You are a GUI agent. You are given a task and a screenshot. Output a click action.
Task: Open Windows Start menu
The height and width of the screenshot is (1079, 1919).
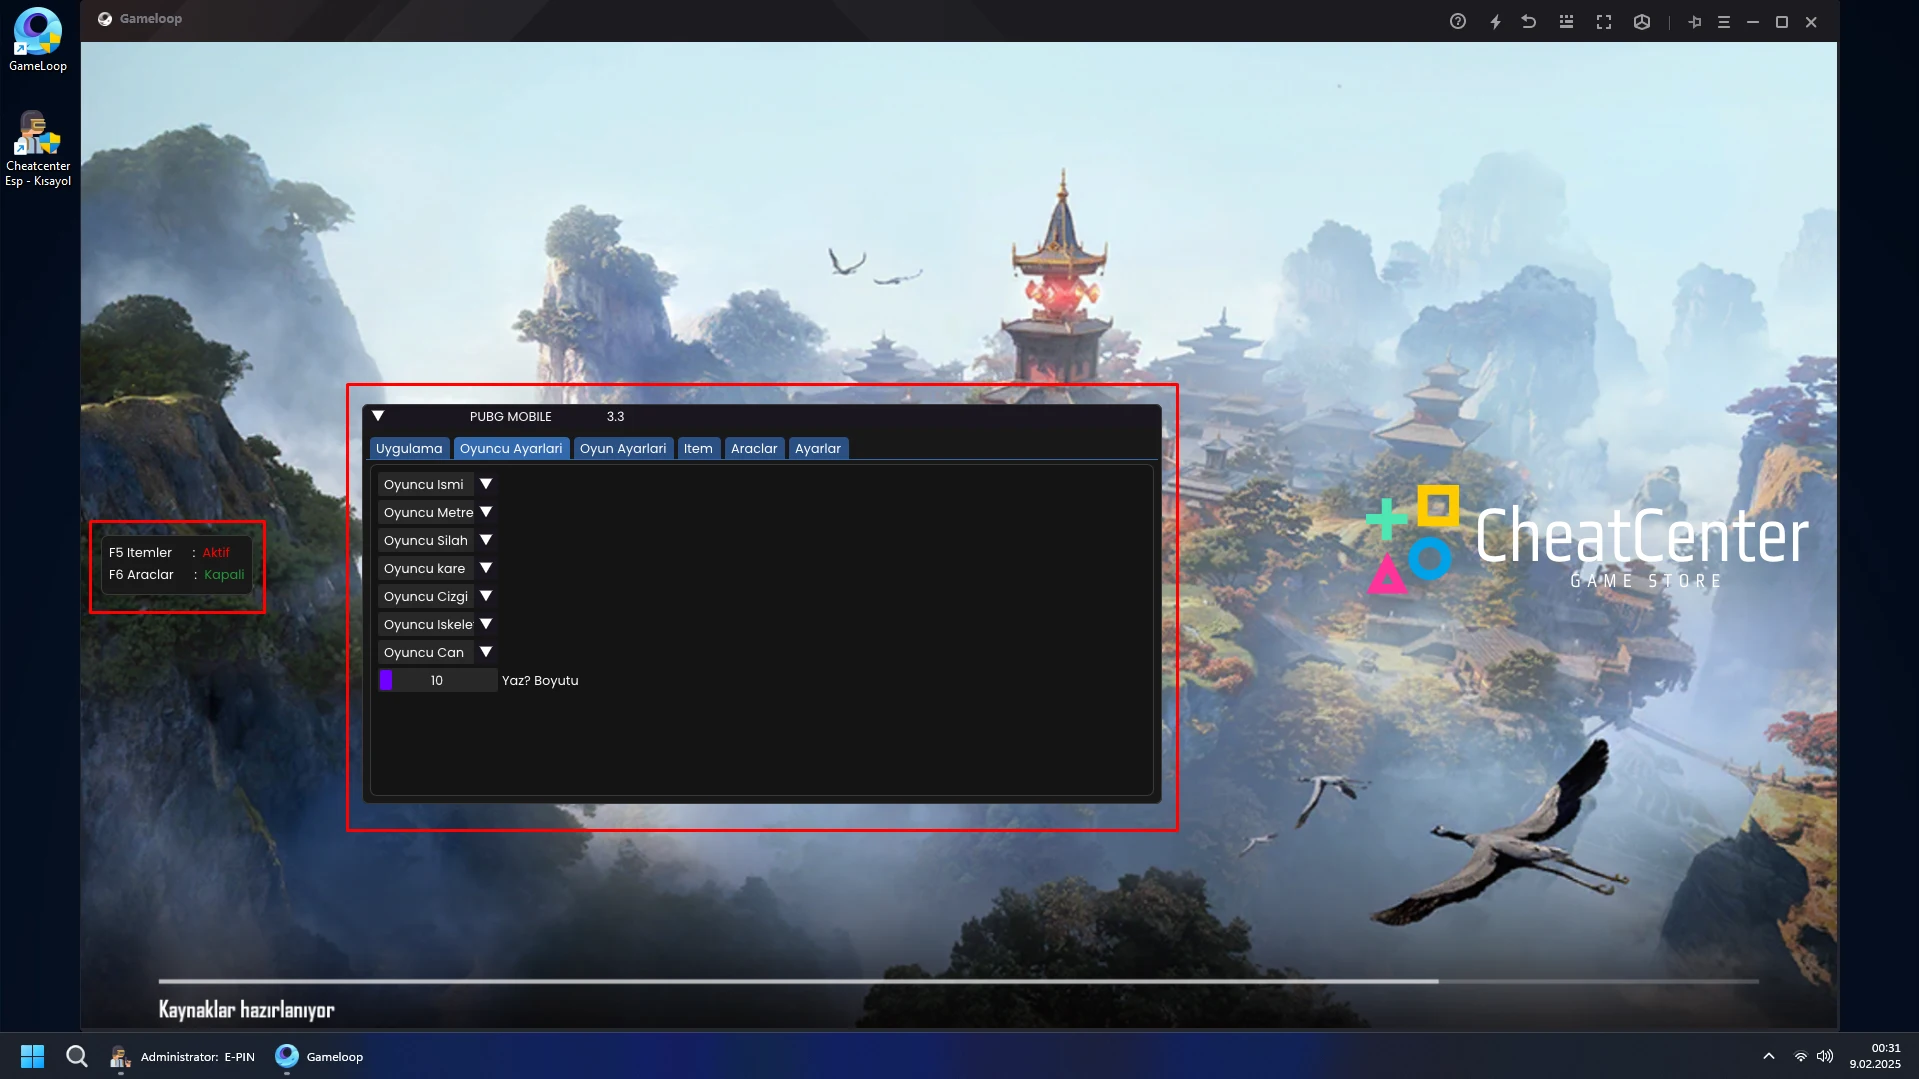click(x=32, y=1056)
